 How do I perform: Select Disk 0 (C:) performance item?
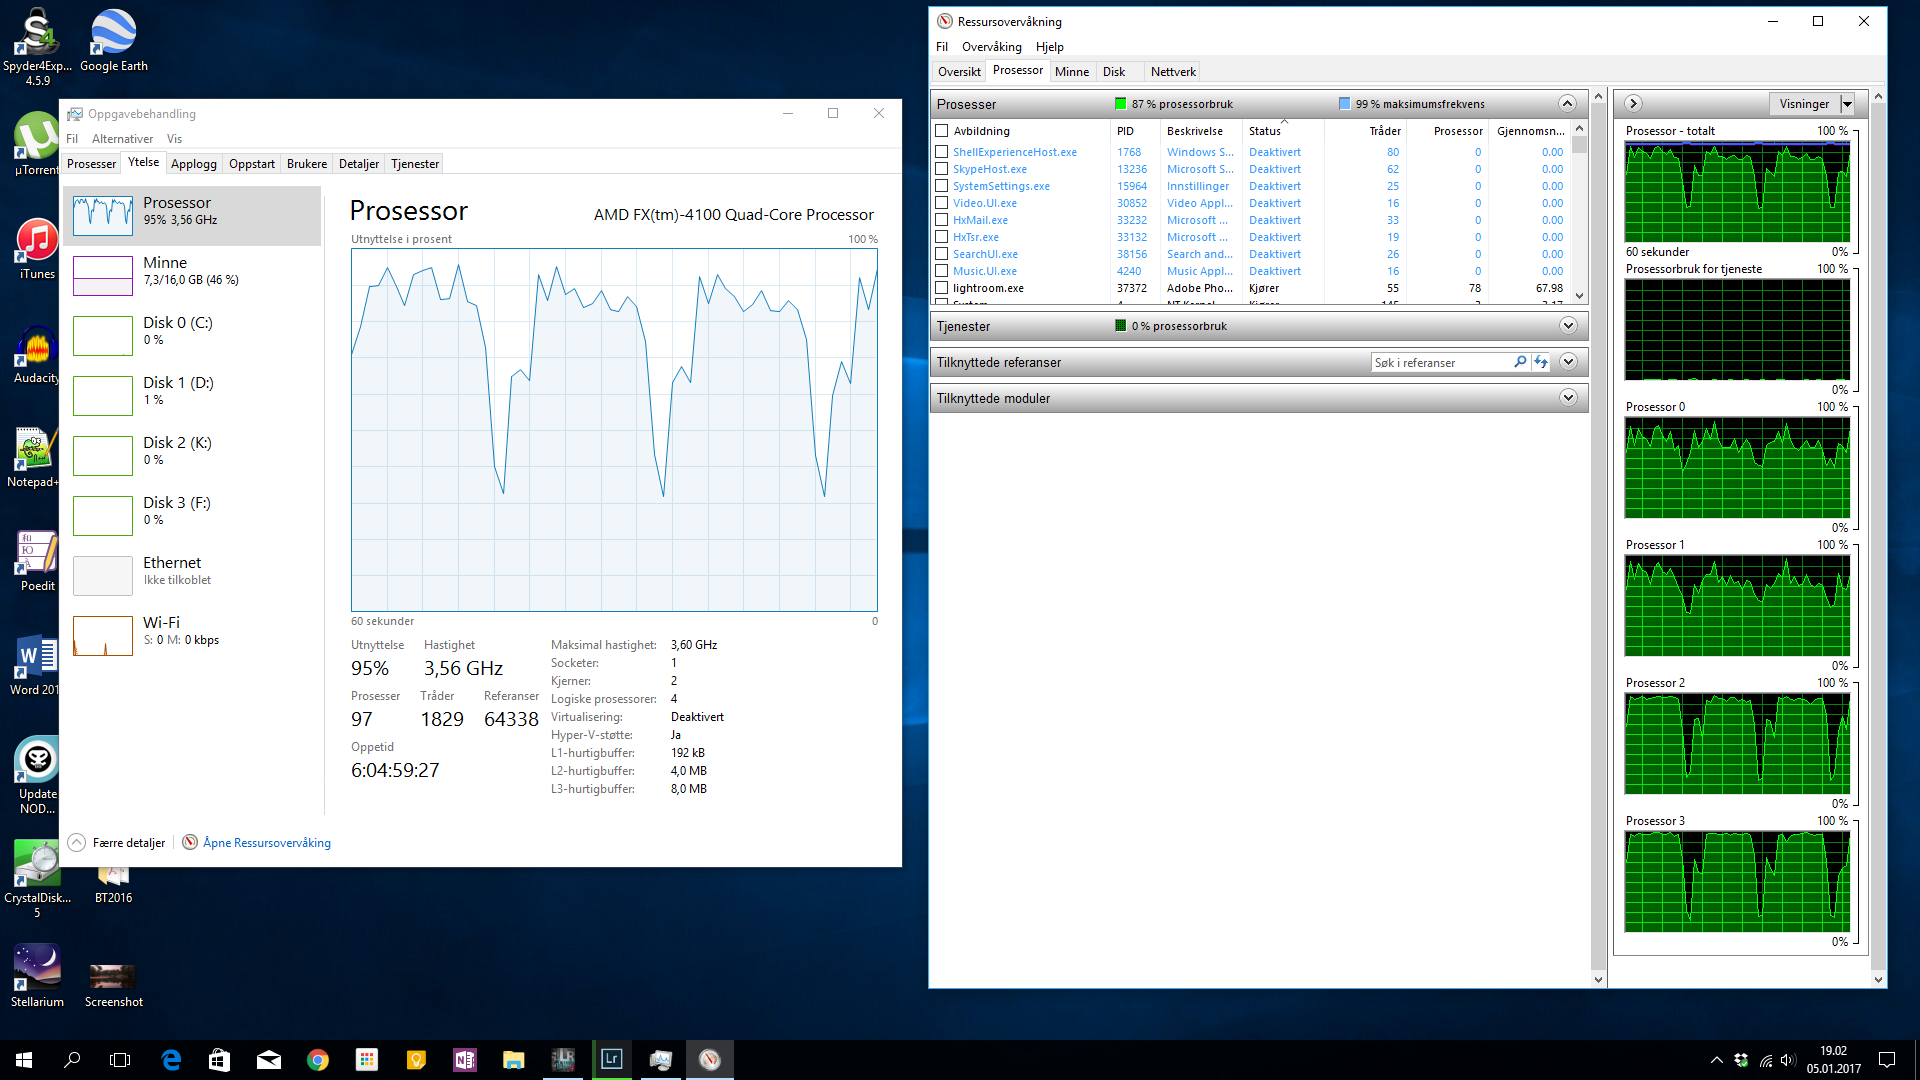click(192, 336)
